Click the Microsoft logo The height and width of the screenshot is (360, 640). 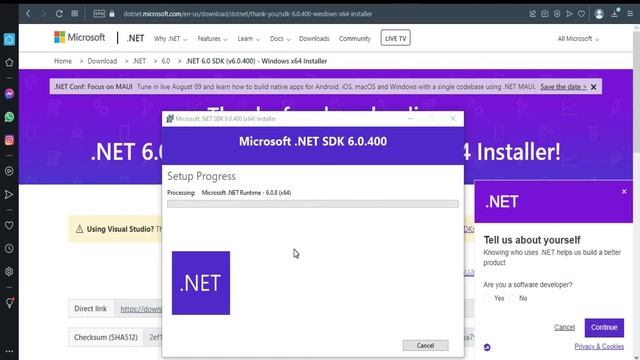[x=80, y=38]
